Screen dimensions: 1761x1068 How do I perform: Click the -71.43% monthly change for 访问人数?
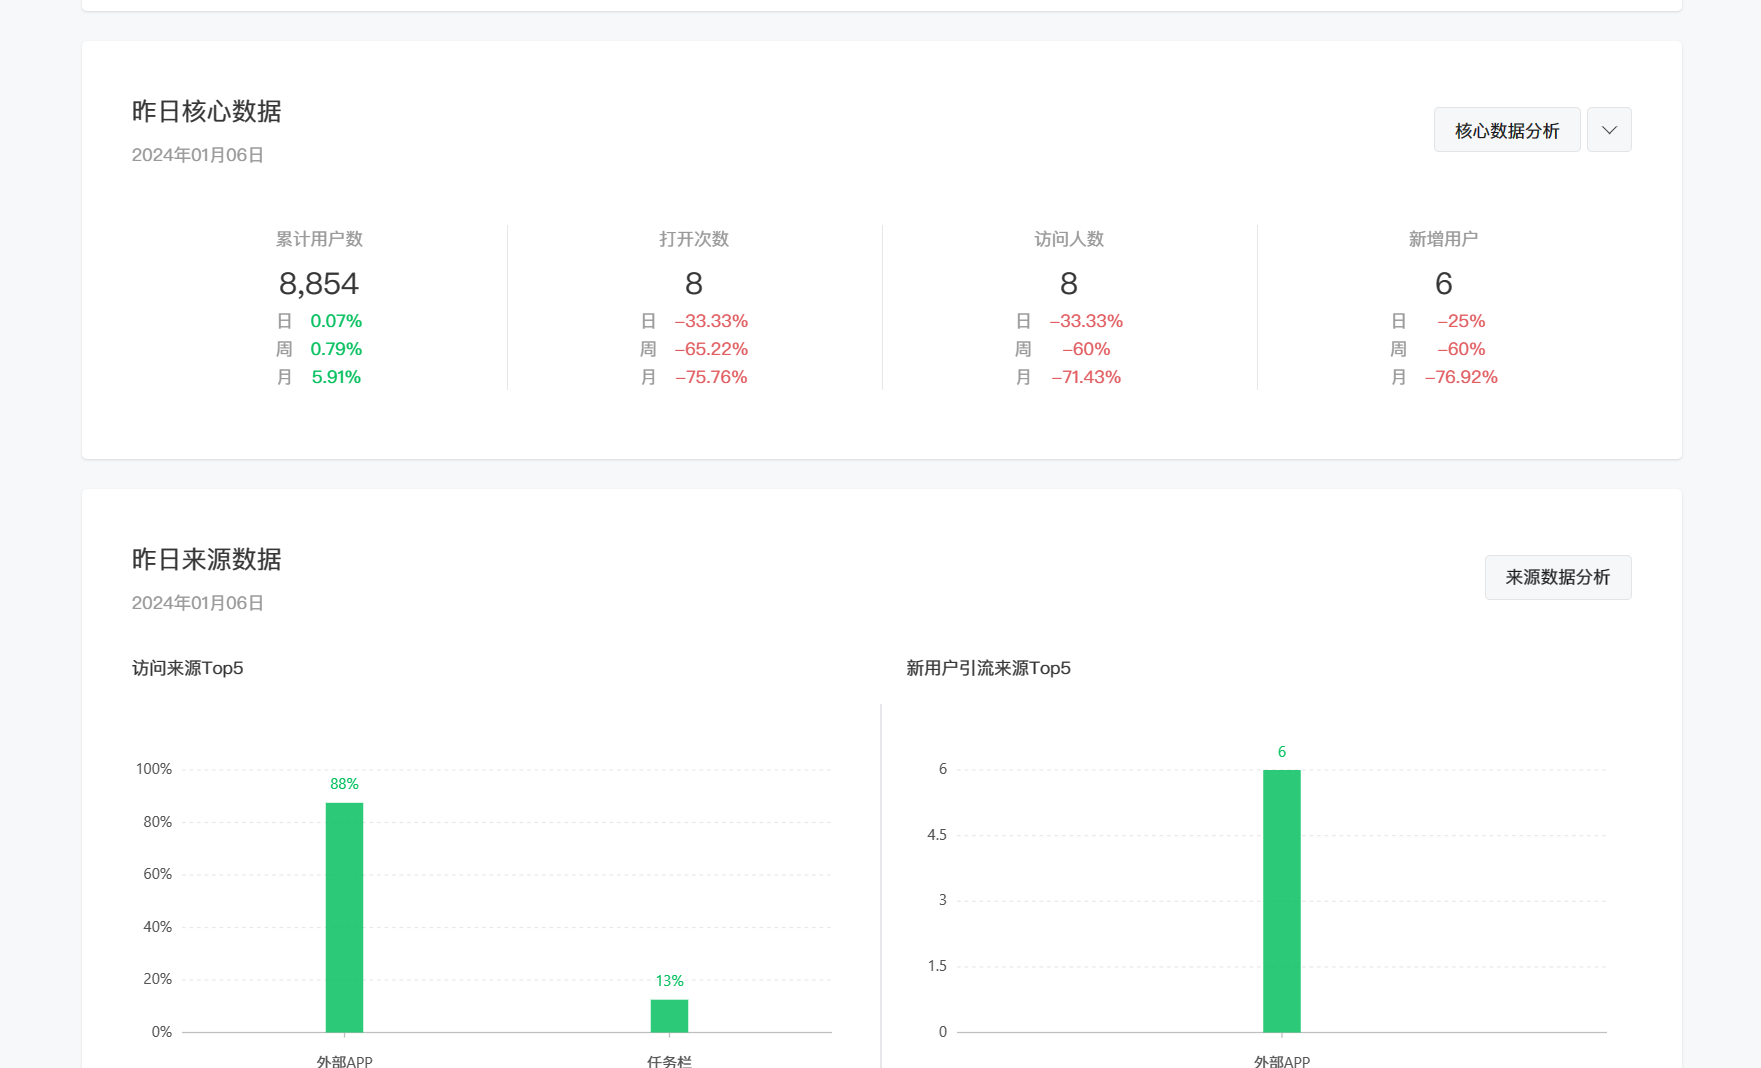point(1086,377)
